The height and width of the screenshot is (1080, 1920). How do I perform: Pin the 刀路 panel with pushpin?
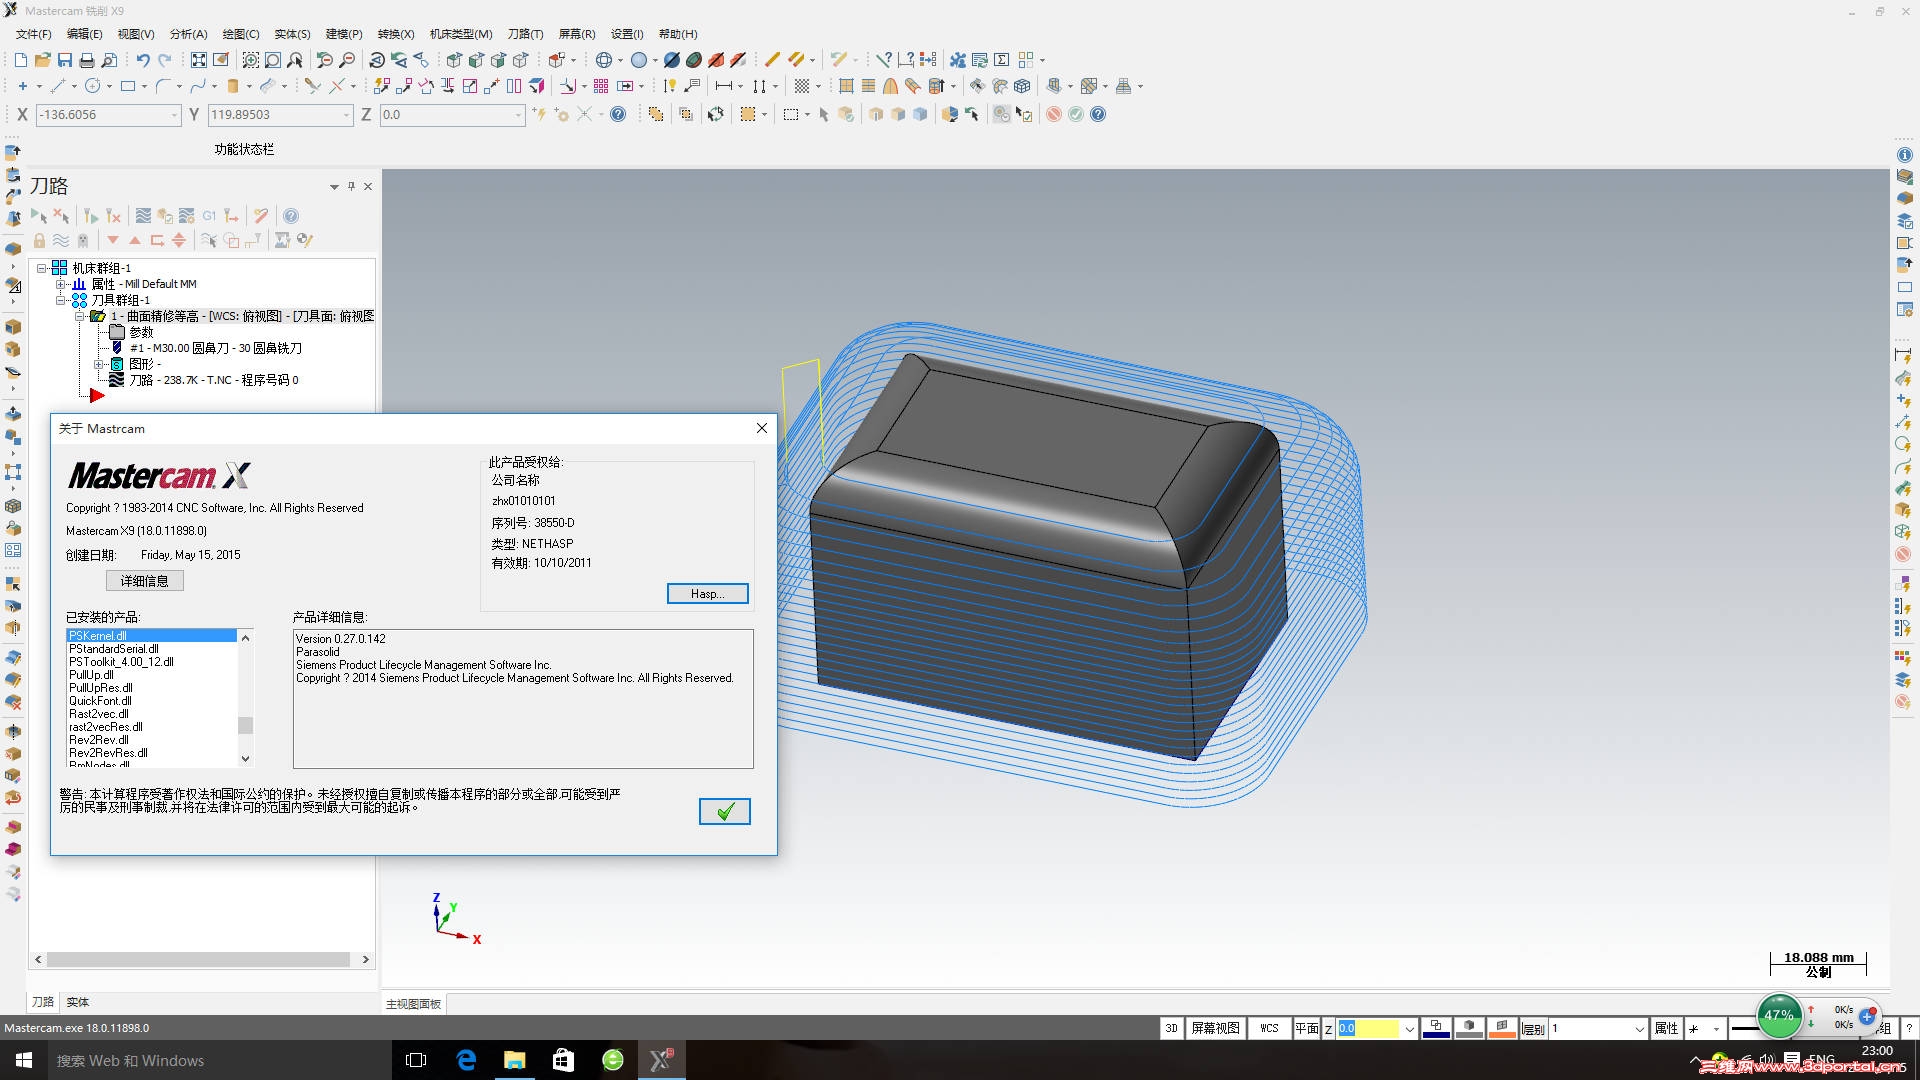point(351,186)
